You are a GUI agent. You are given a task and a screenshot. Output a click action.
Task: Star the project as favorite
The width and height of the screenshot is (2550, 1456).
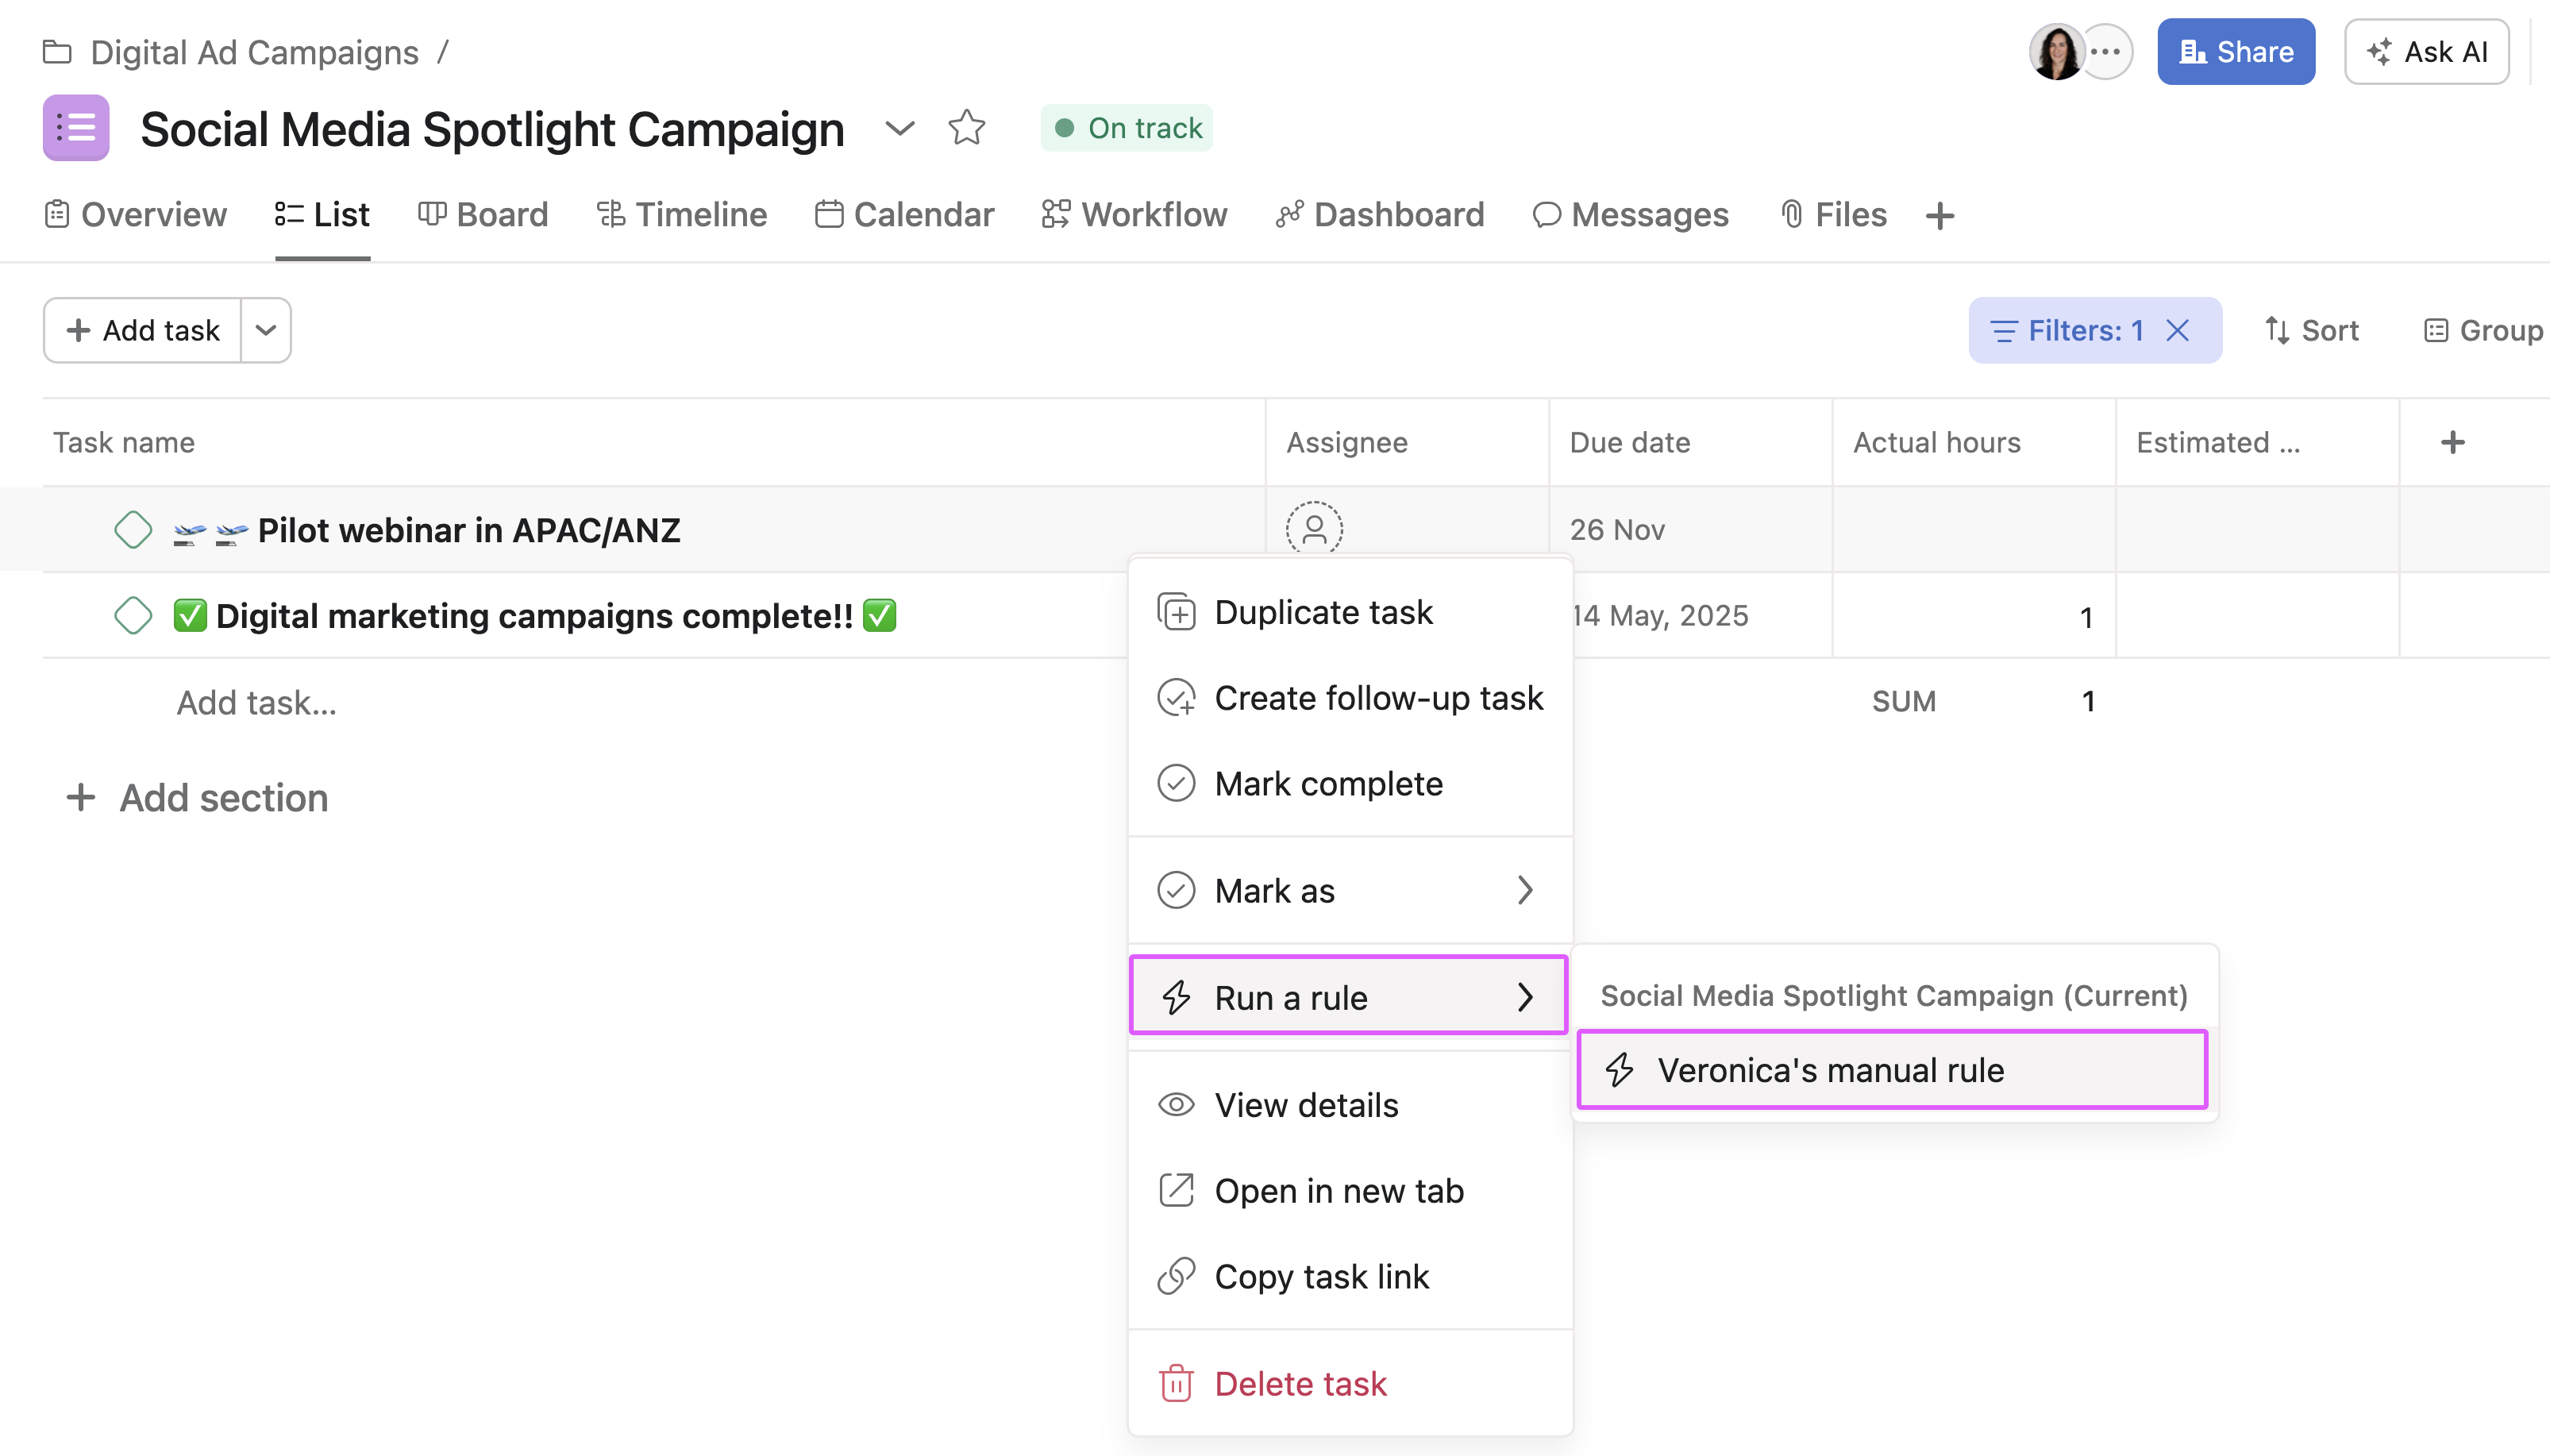pyautogui.click(x=966, y=128)
